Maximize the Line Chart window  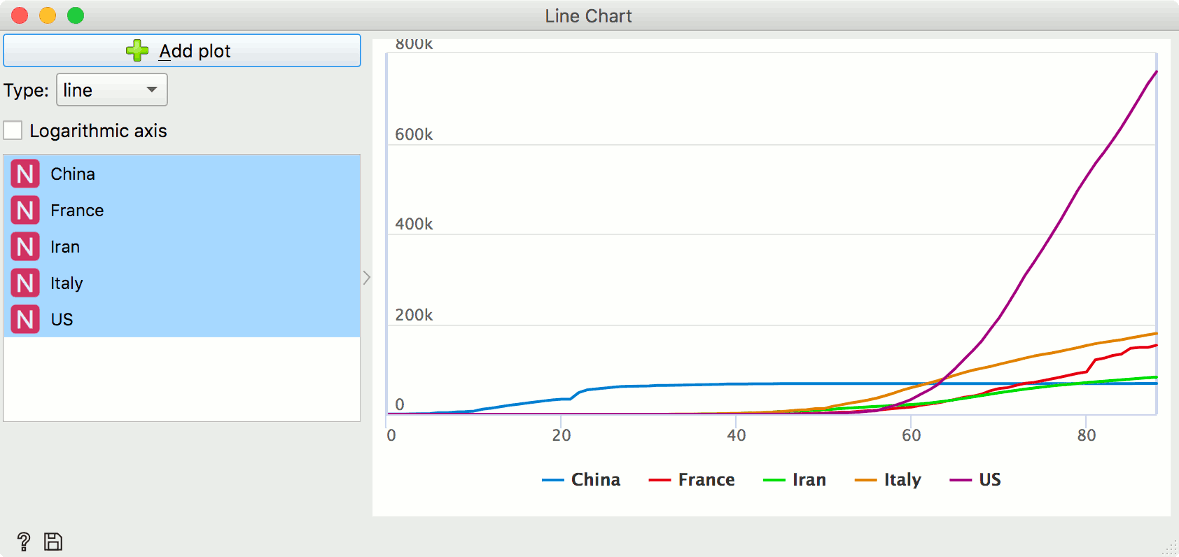75,15
